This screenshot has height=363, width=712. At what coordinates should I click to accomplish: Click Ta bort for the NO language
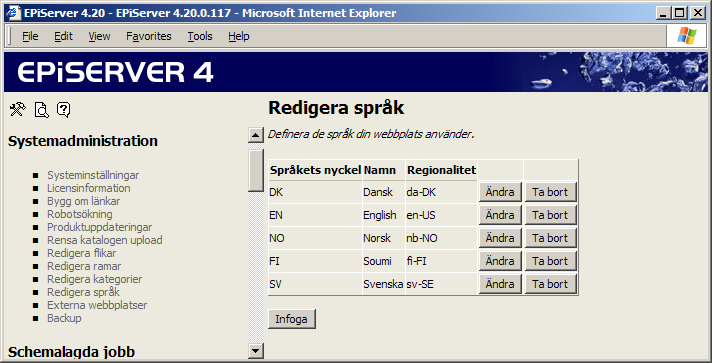tap(550, 238)
